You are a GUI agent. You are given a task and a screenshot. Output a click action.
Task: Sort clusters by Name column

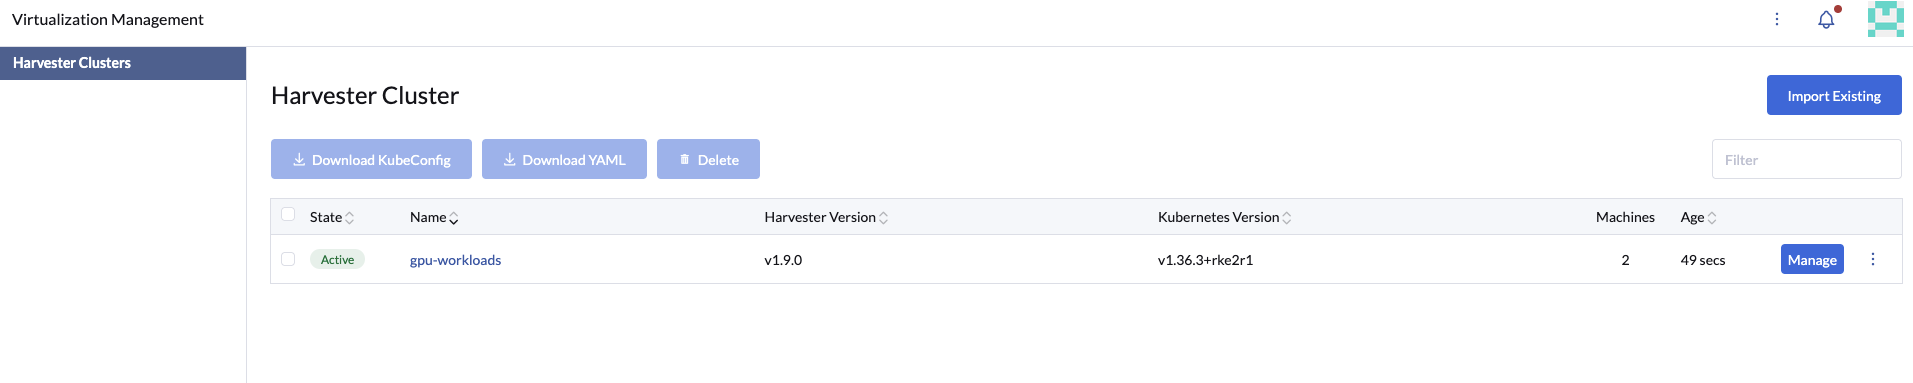point(434,217)
